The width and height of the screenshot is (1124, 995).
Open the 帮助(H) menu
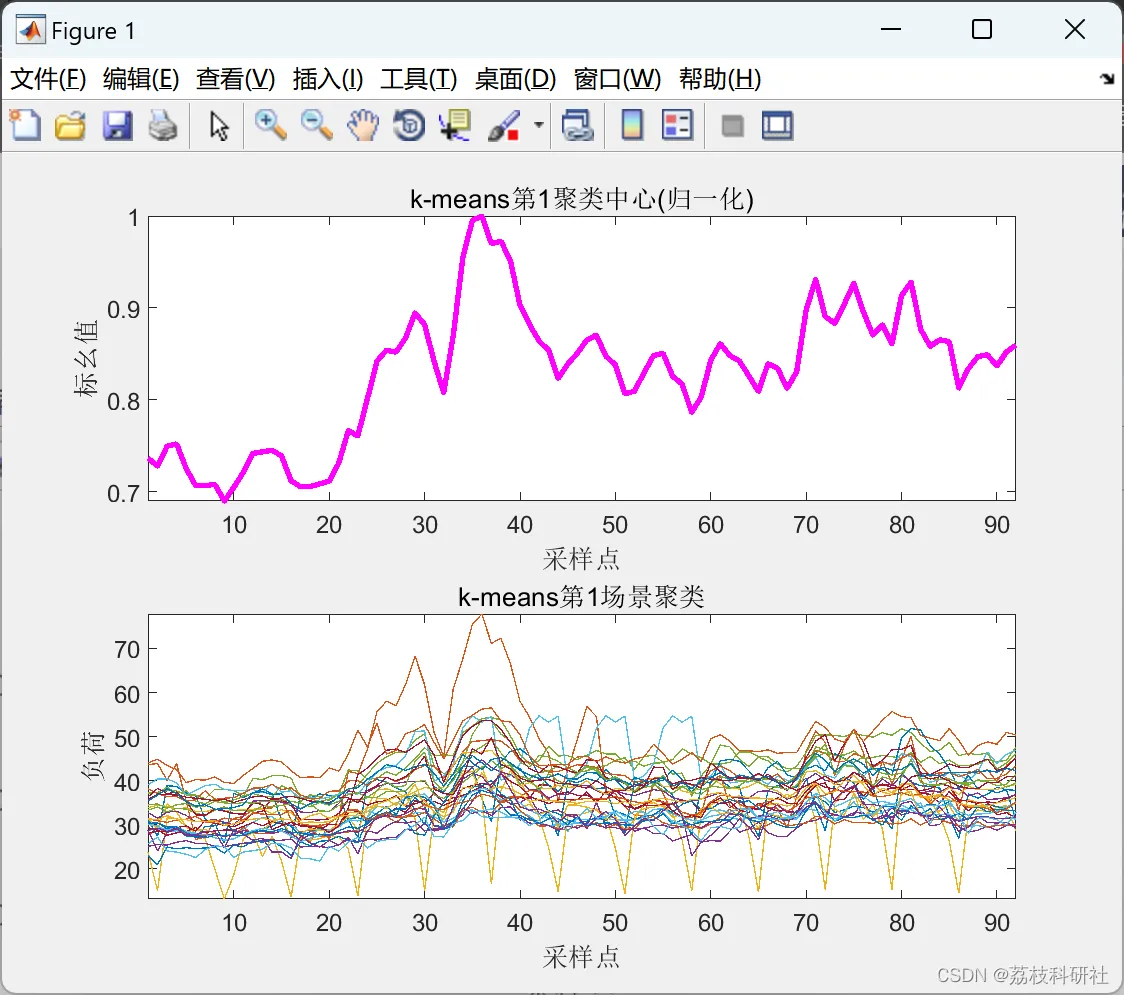click(x=720, y=79)
